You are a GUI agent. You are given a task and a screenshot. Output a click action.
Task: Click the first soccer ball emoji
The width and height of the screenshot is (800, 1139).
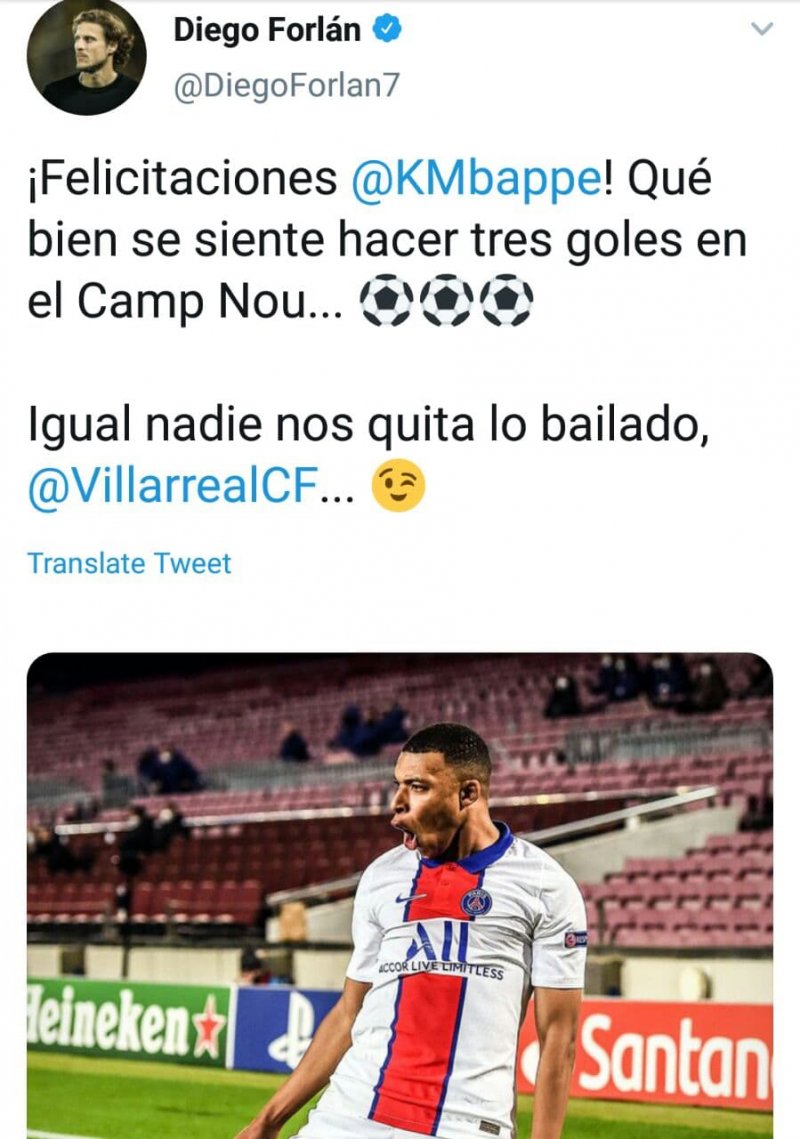[x=384, y=301]
